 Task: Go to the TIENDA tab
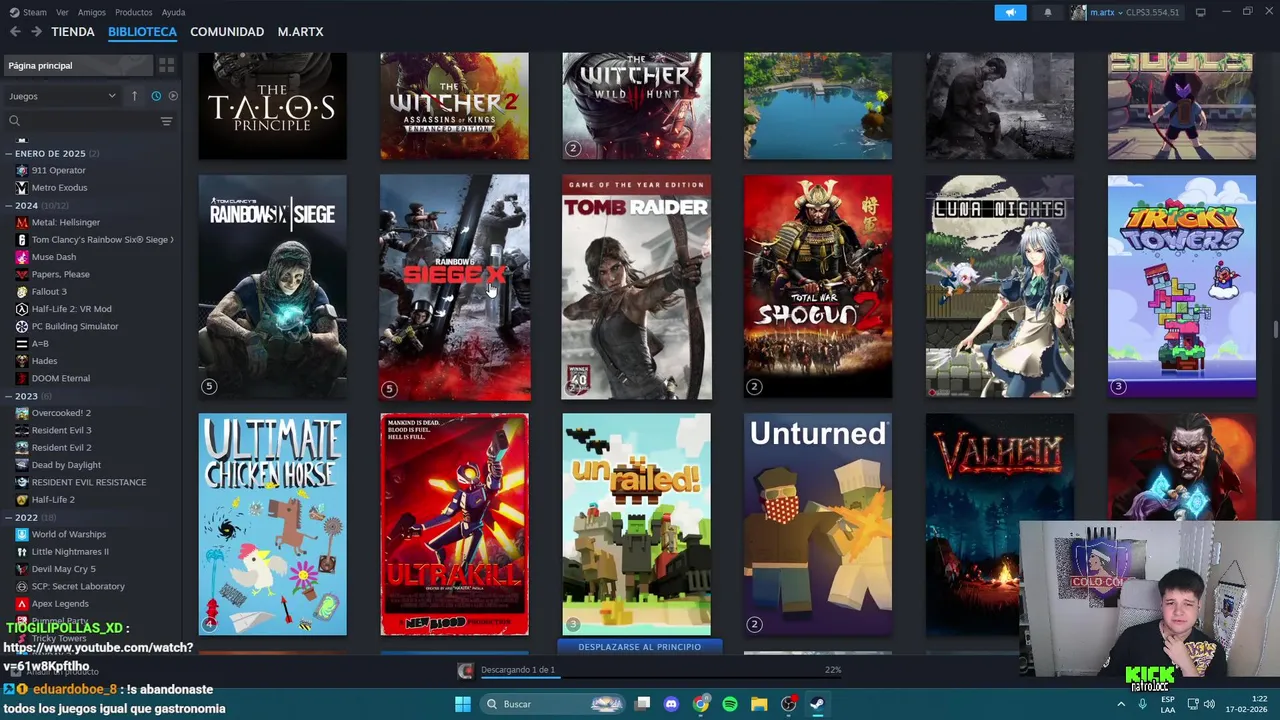coord(73,32)
